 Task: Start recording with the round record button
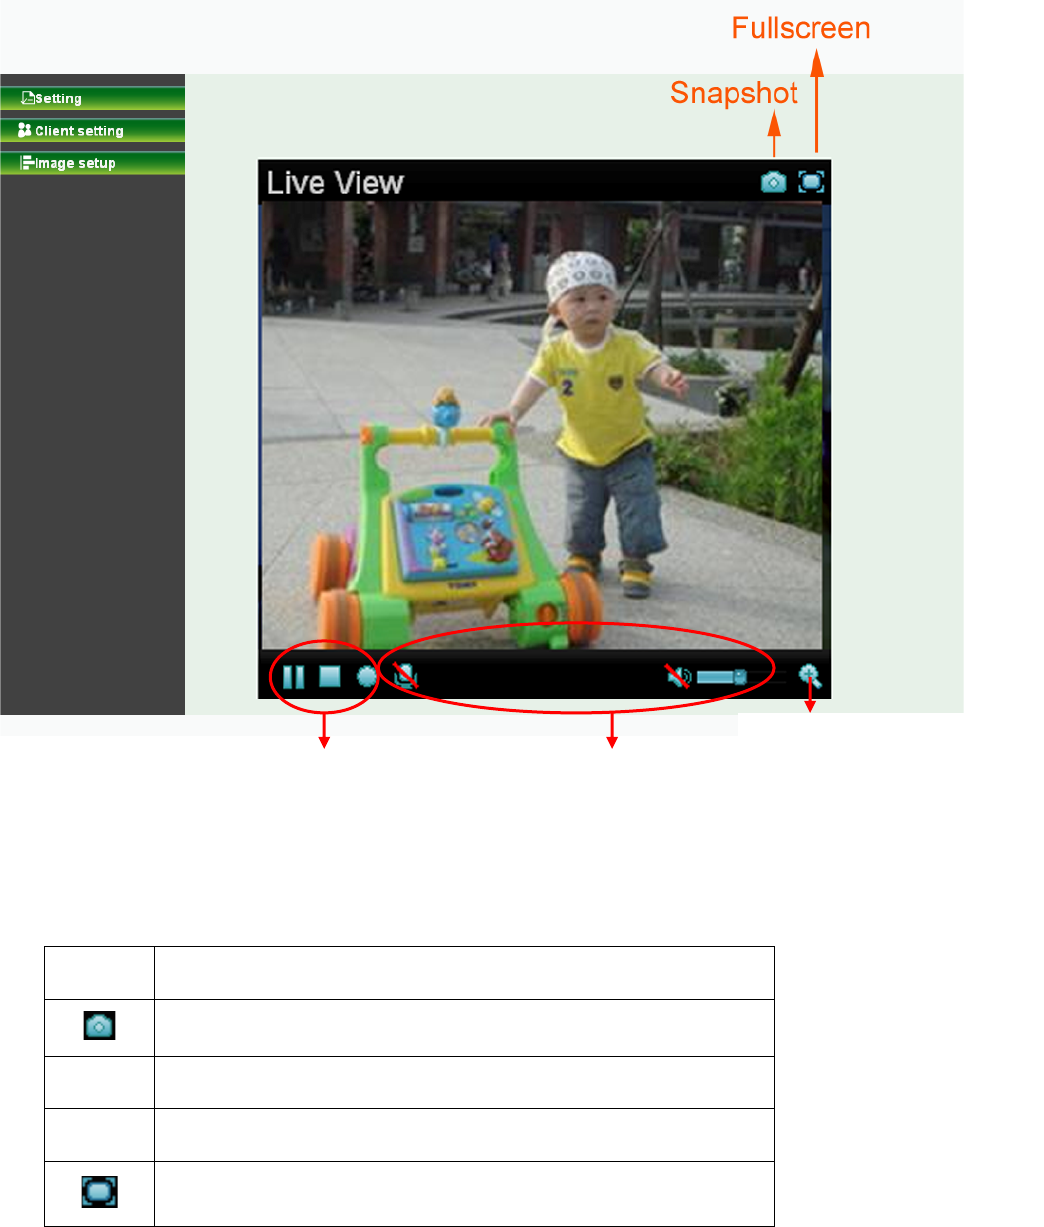(x=367, y=677)
